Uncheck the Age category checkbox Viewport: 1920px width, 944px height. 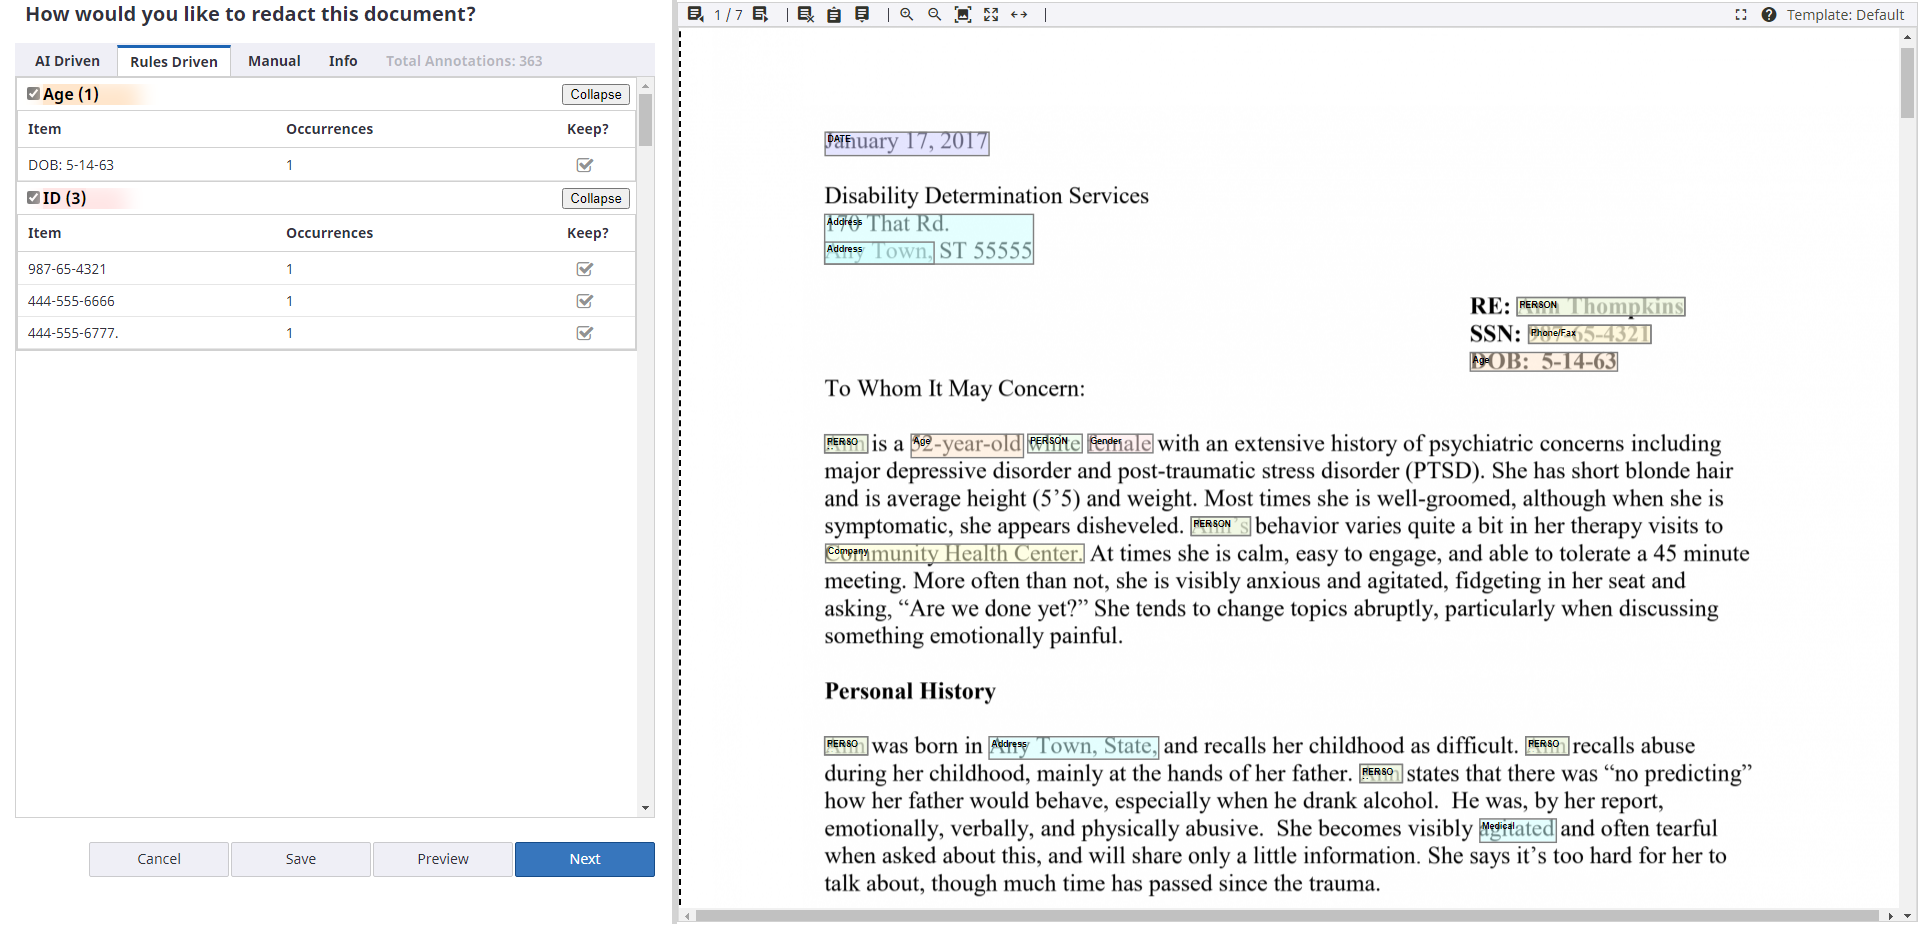click(x=33, y=94)
